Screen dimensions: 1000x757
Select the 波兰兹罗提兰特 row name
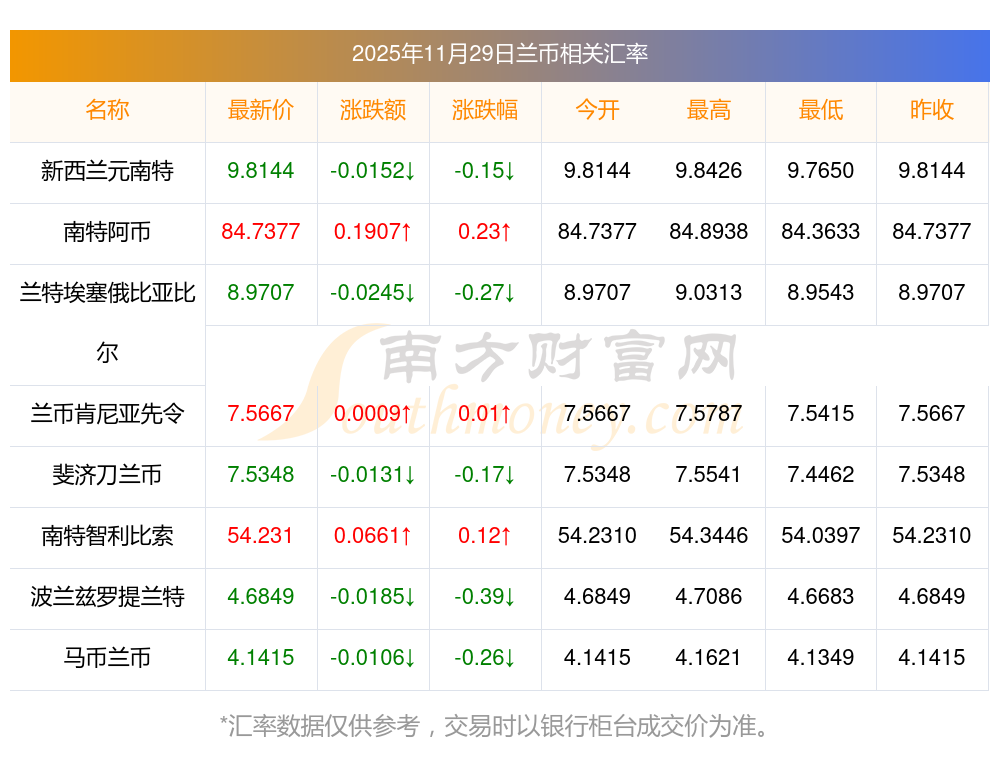pos(107,597)
